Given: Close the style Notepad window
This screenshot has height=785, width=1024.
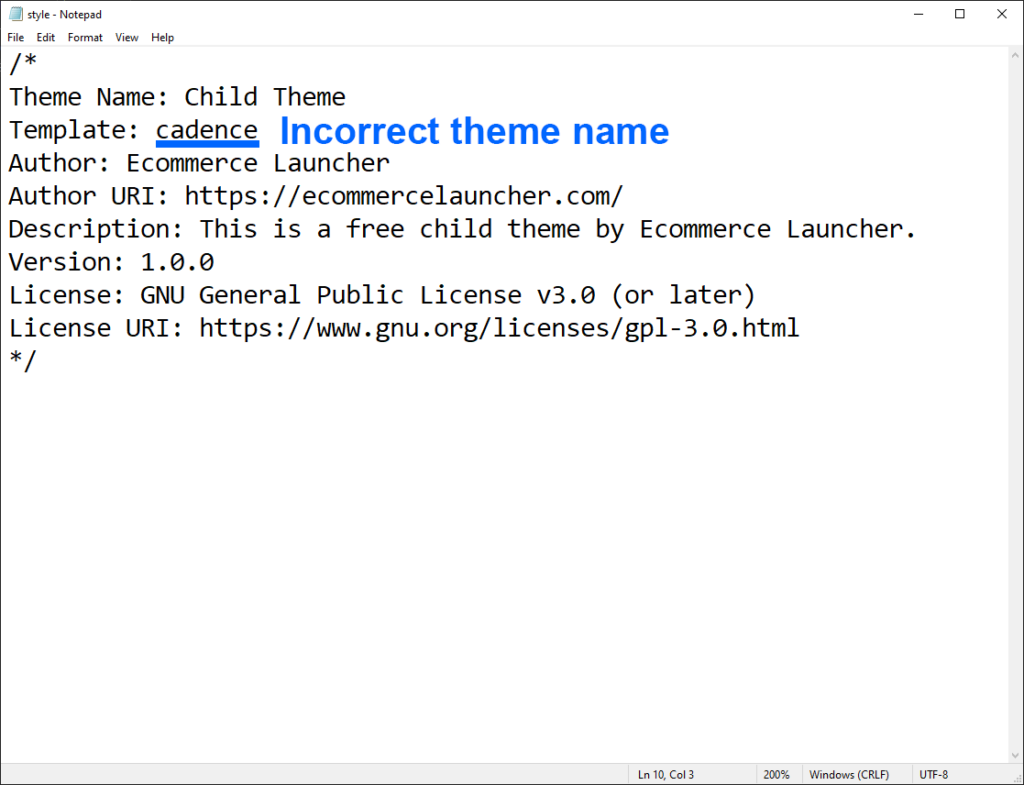Looking at the screenshot, I should click(x=1002, y=14).
